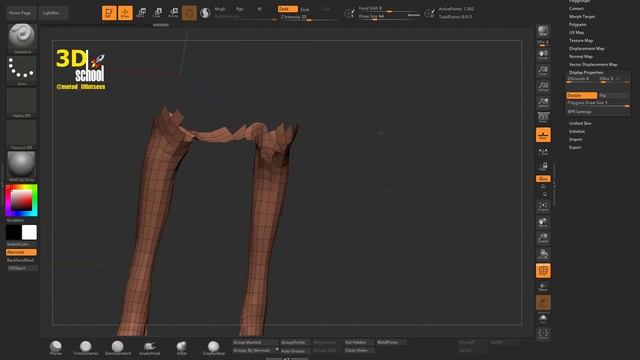
Task: Adjust the Focal Shift slider
Action: 389,8
